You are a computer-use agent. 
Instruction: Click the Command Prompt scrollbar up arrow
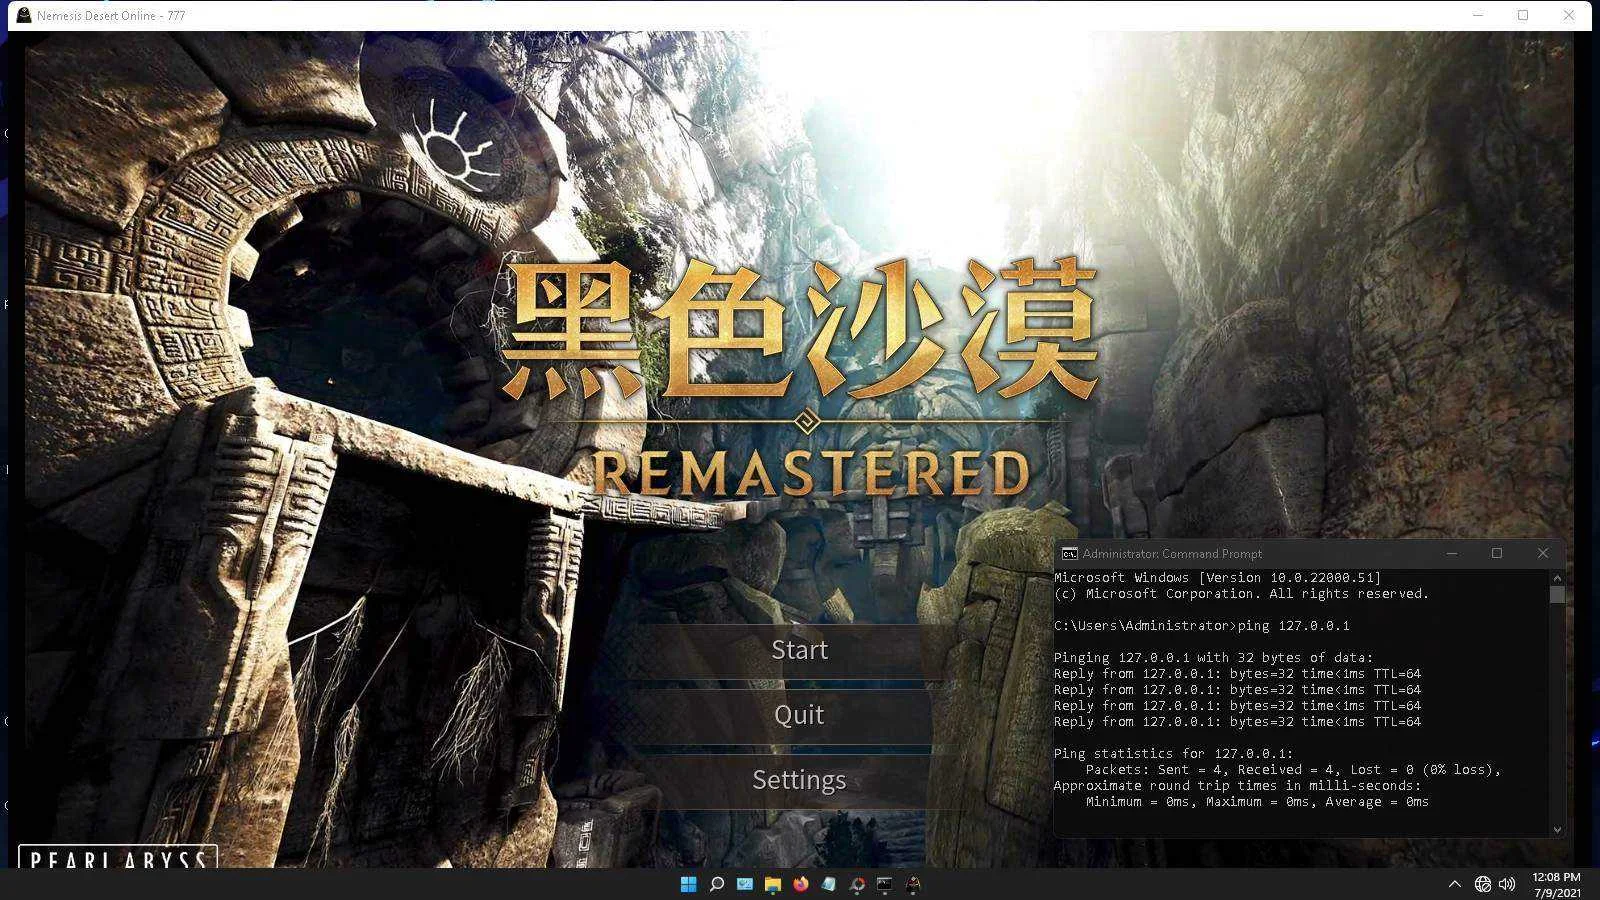pyautogui.click(x=1557, y=578)
